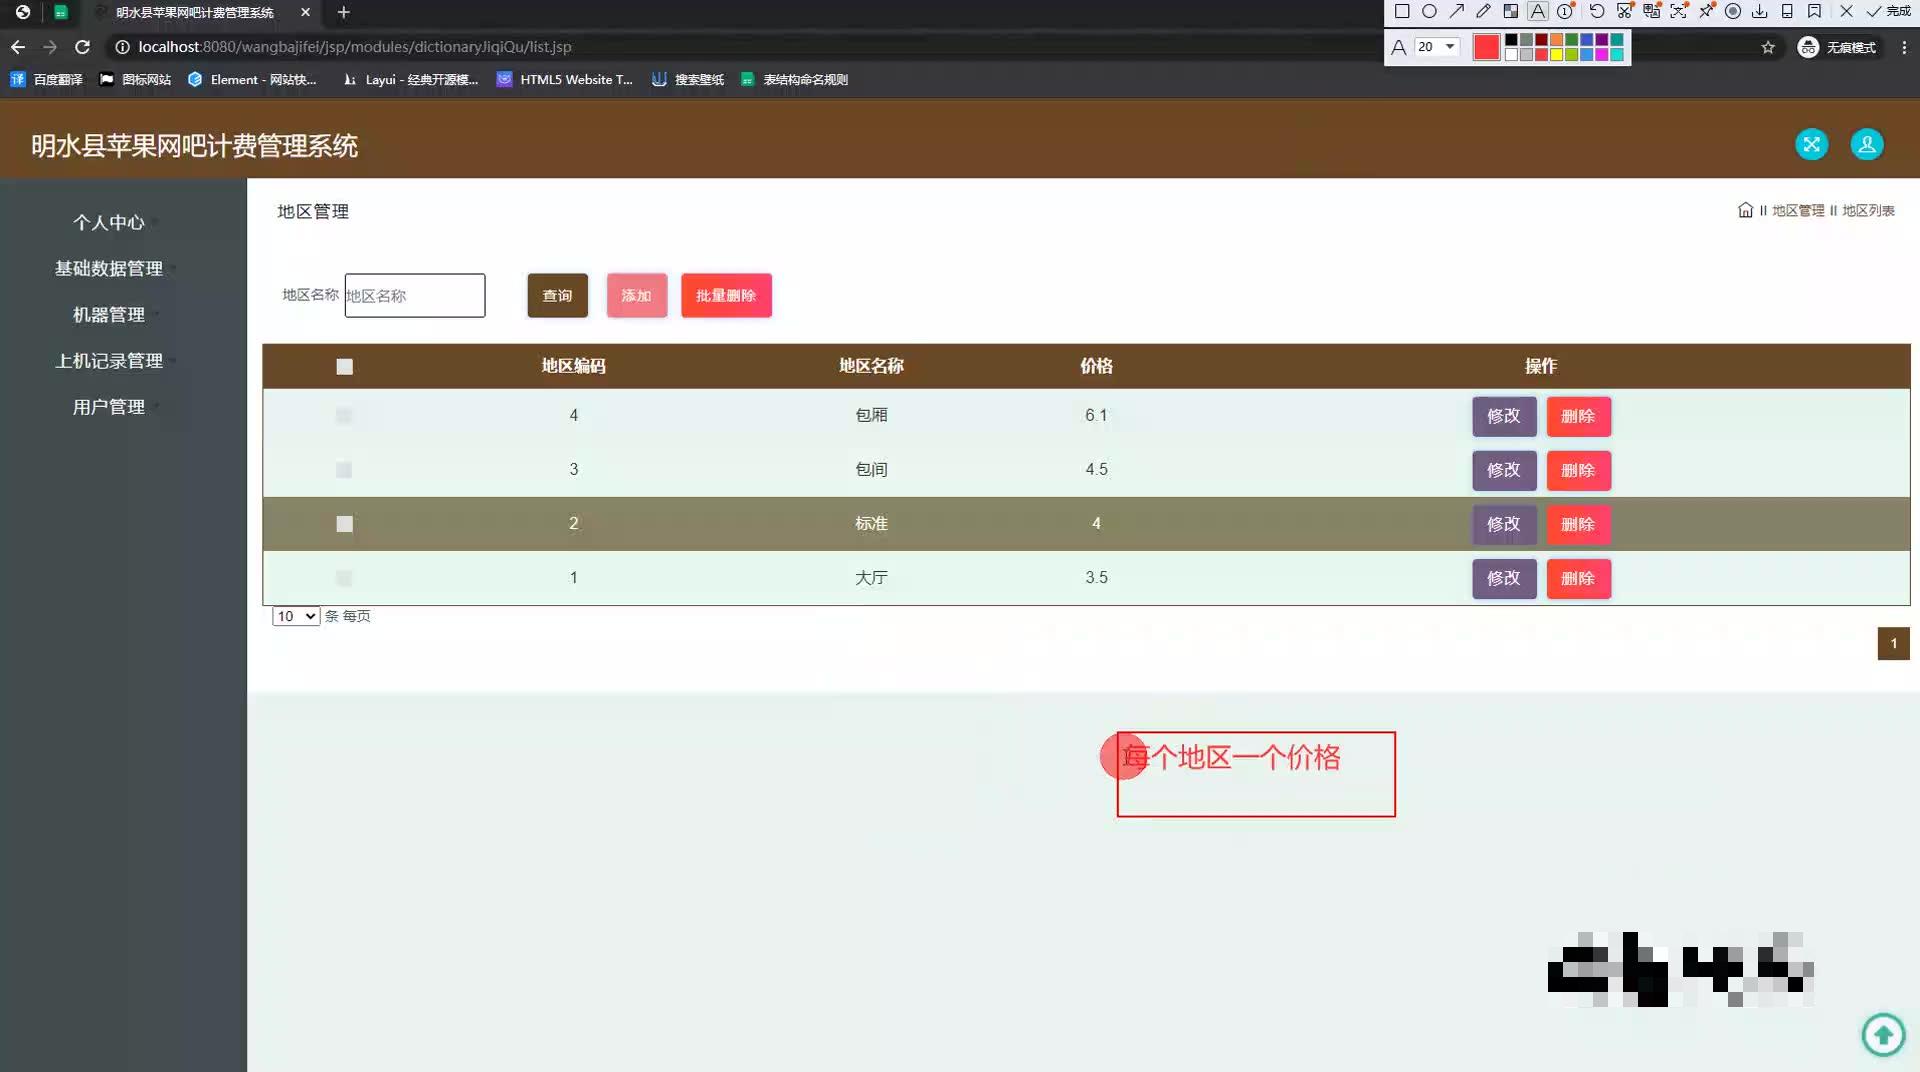This screenshot has height=1072, width=1920.
Task: Open the per-page count dropdown showing 10
Action: pos(294,616)
